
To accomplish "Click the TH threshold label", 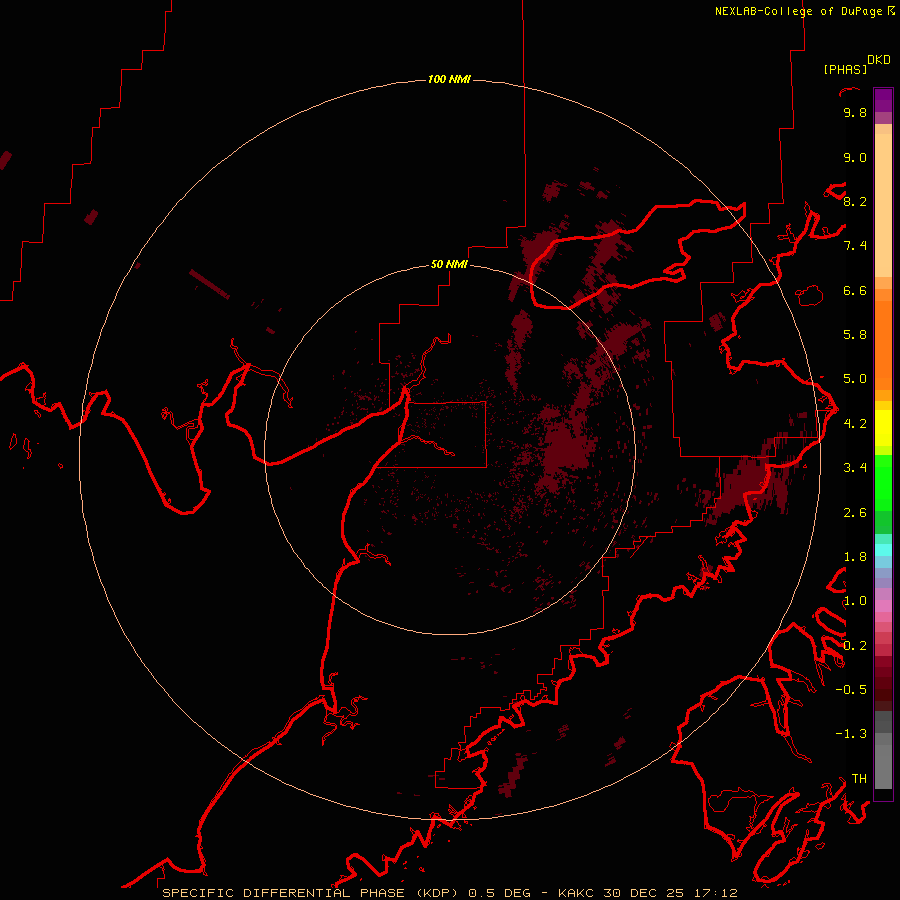I will coord(859,778).
